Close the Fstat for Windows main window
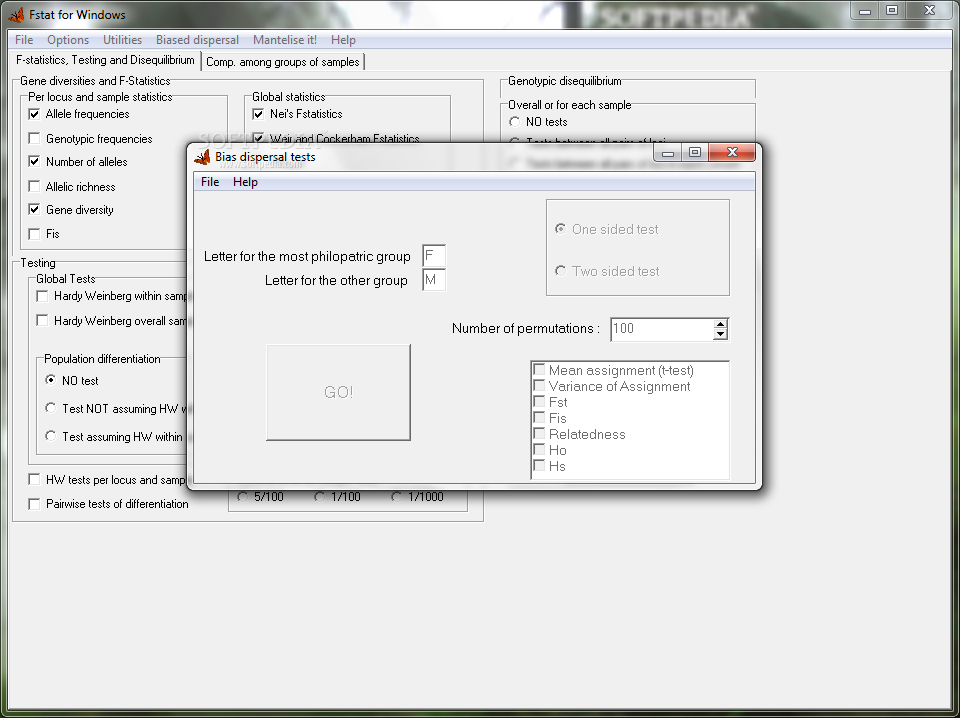 pos(929,11)
